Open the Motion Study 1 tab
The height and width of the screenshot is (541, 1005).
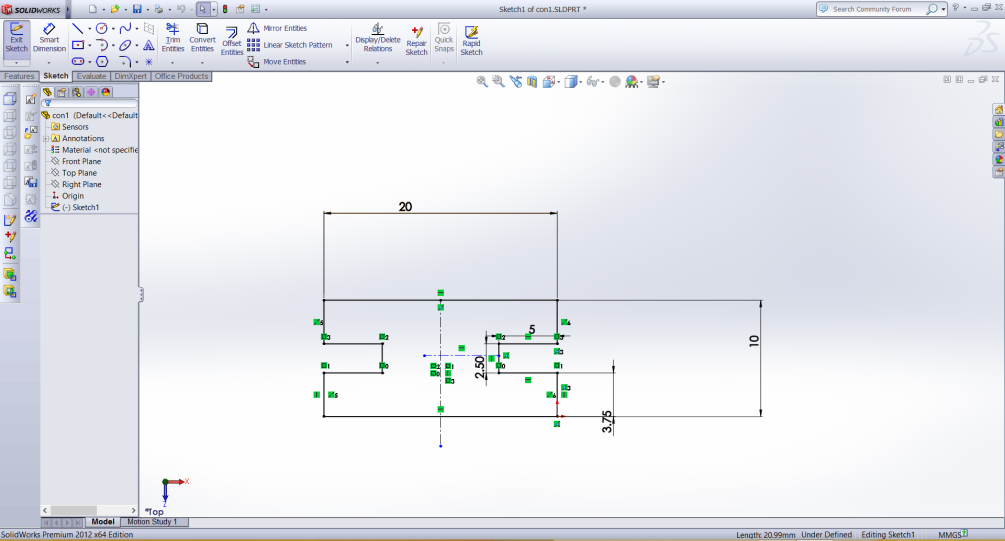coord(152,522)
